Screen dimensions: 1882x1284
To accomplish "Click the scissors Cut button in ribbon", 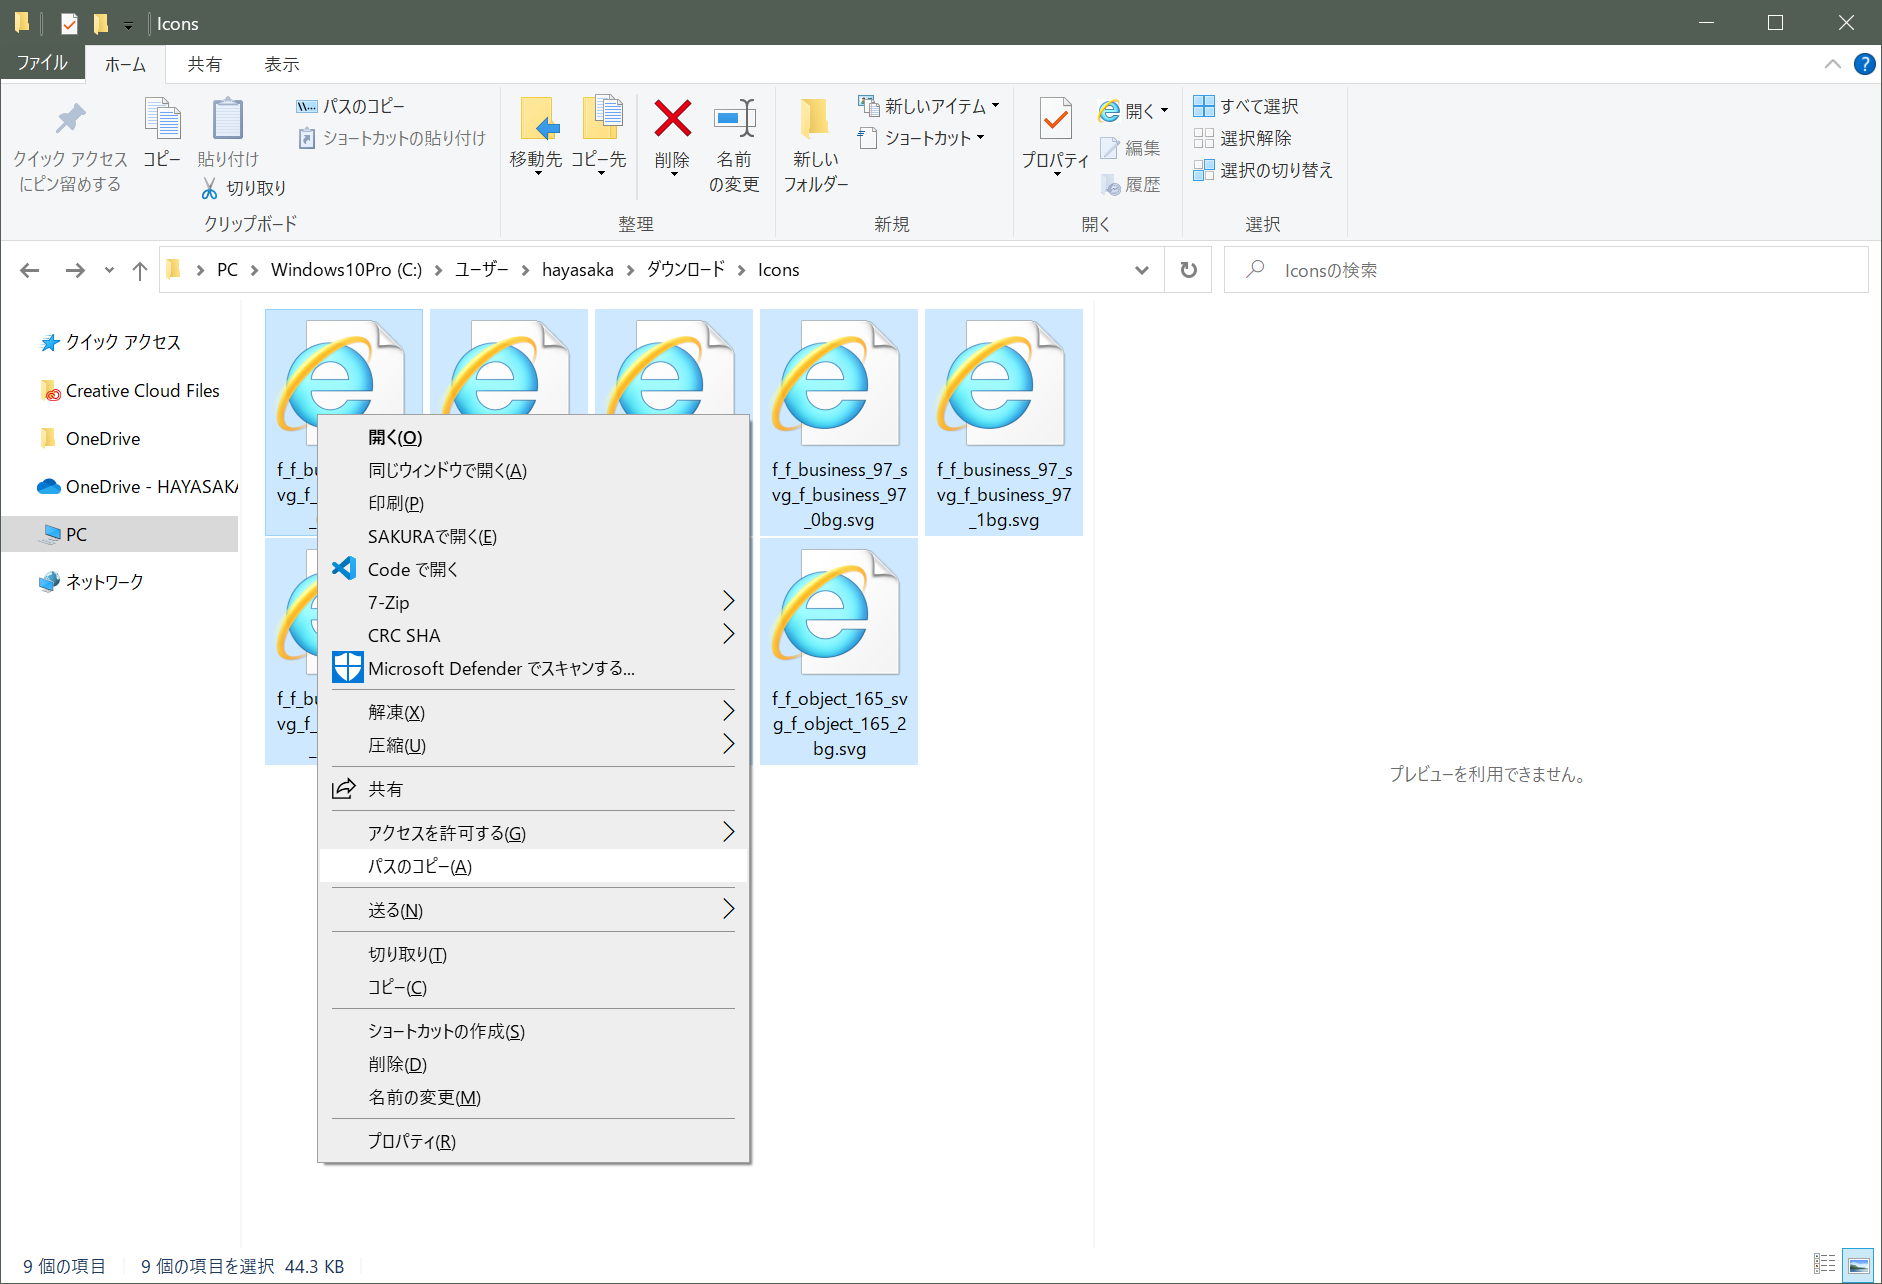I will coord(244,188).
